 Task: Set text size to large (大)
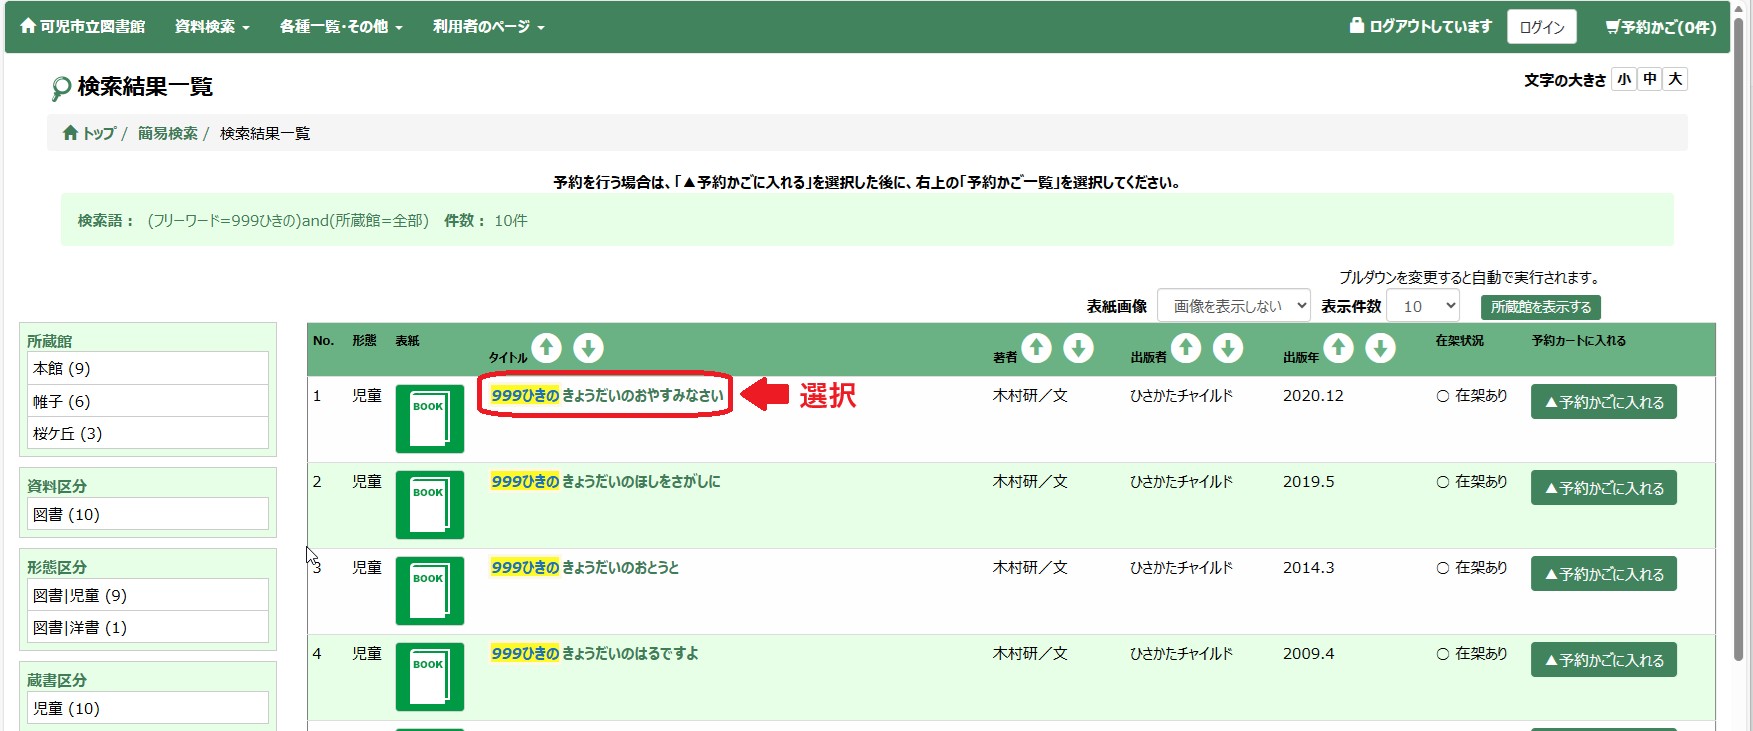[1675, 79]
